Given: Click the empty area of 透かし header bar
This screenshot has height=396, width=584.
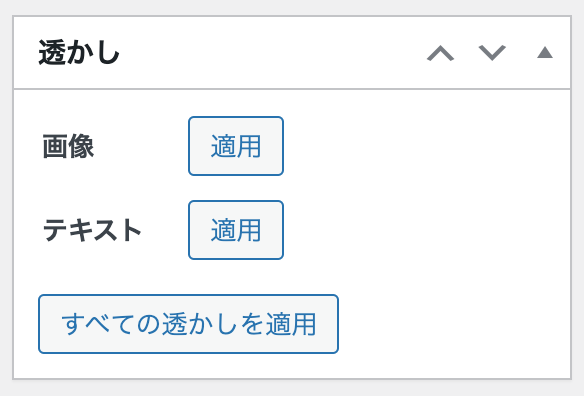Looking at the screenshot, I should point(272,53).
